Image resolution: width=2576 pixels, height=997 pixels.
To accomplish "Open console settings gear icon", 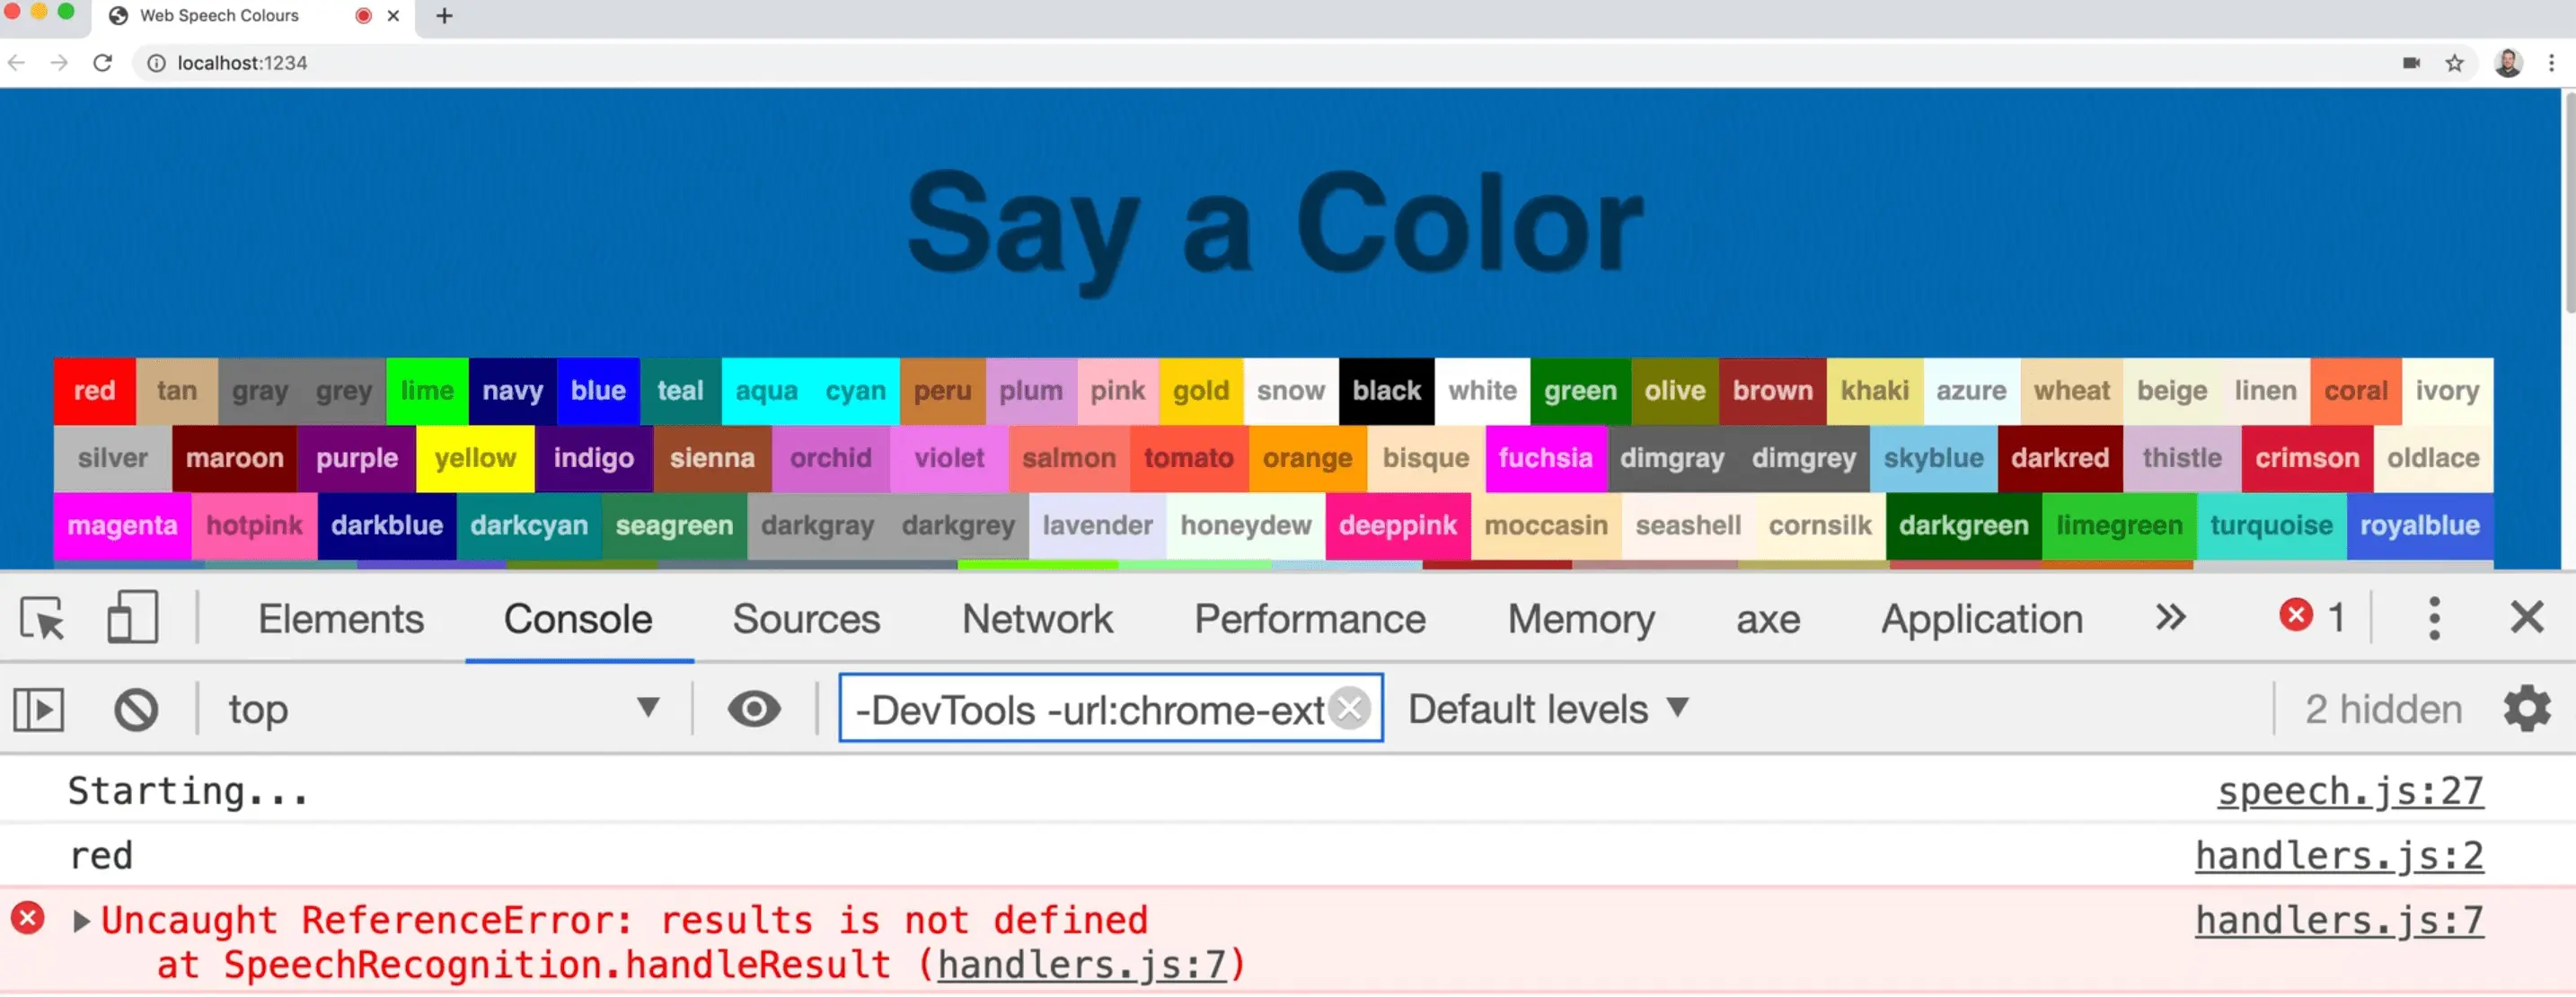I will pyautogui.click(x=2527, y=709).
